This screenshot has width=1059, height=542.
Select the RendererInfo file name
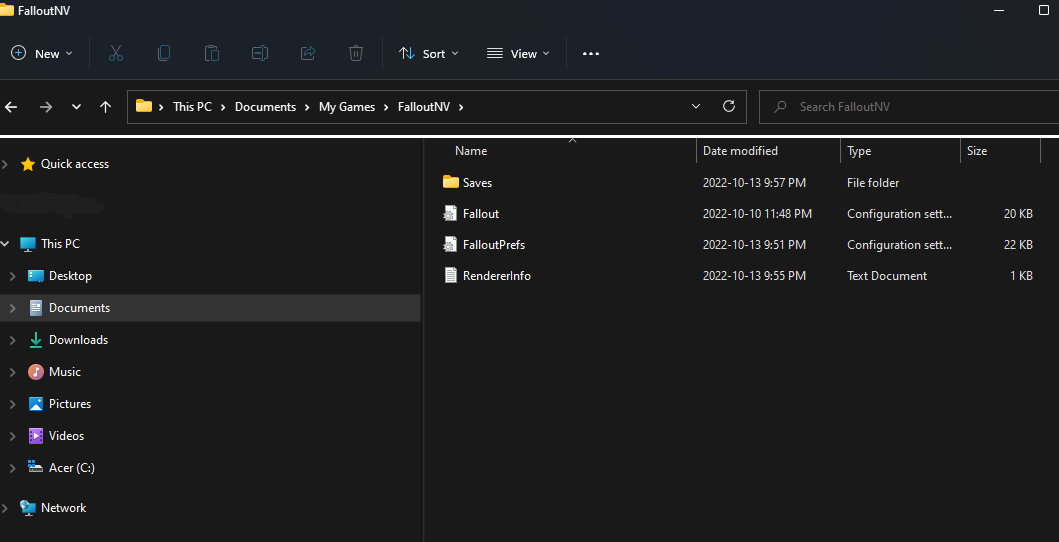click(x=496, y=275)
